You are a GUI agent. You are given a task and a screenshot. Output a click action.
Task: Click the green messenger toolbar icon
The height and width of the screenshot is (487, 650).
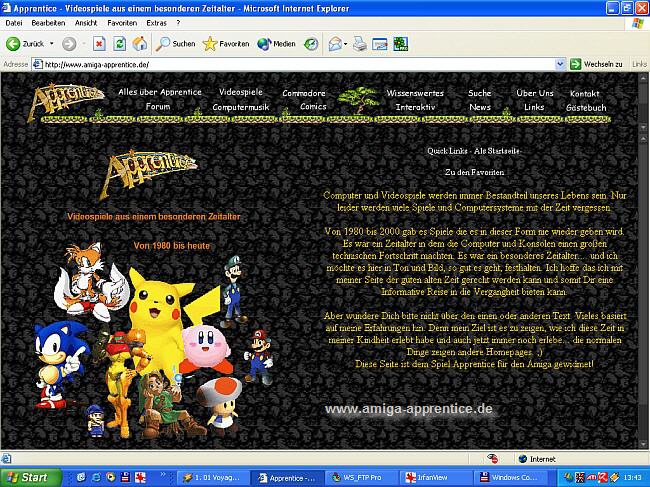[401, 44]
